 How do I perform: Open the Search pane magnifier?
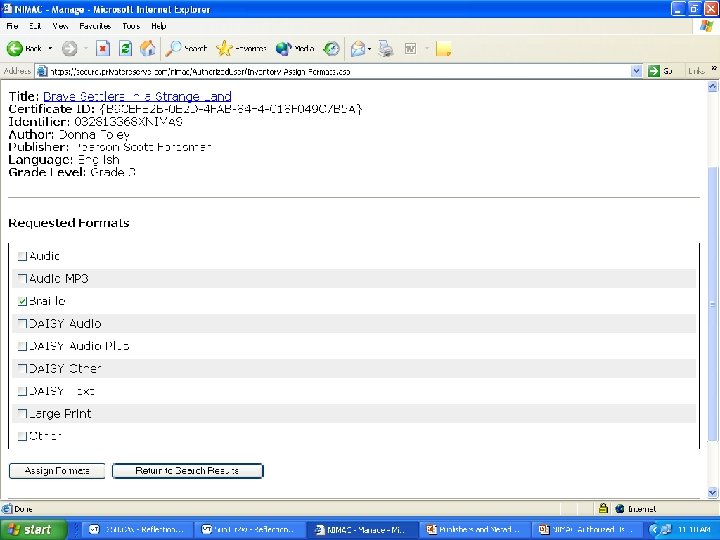coord(174,48)
